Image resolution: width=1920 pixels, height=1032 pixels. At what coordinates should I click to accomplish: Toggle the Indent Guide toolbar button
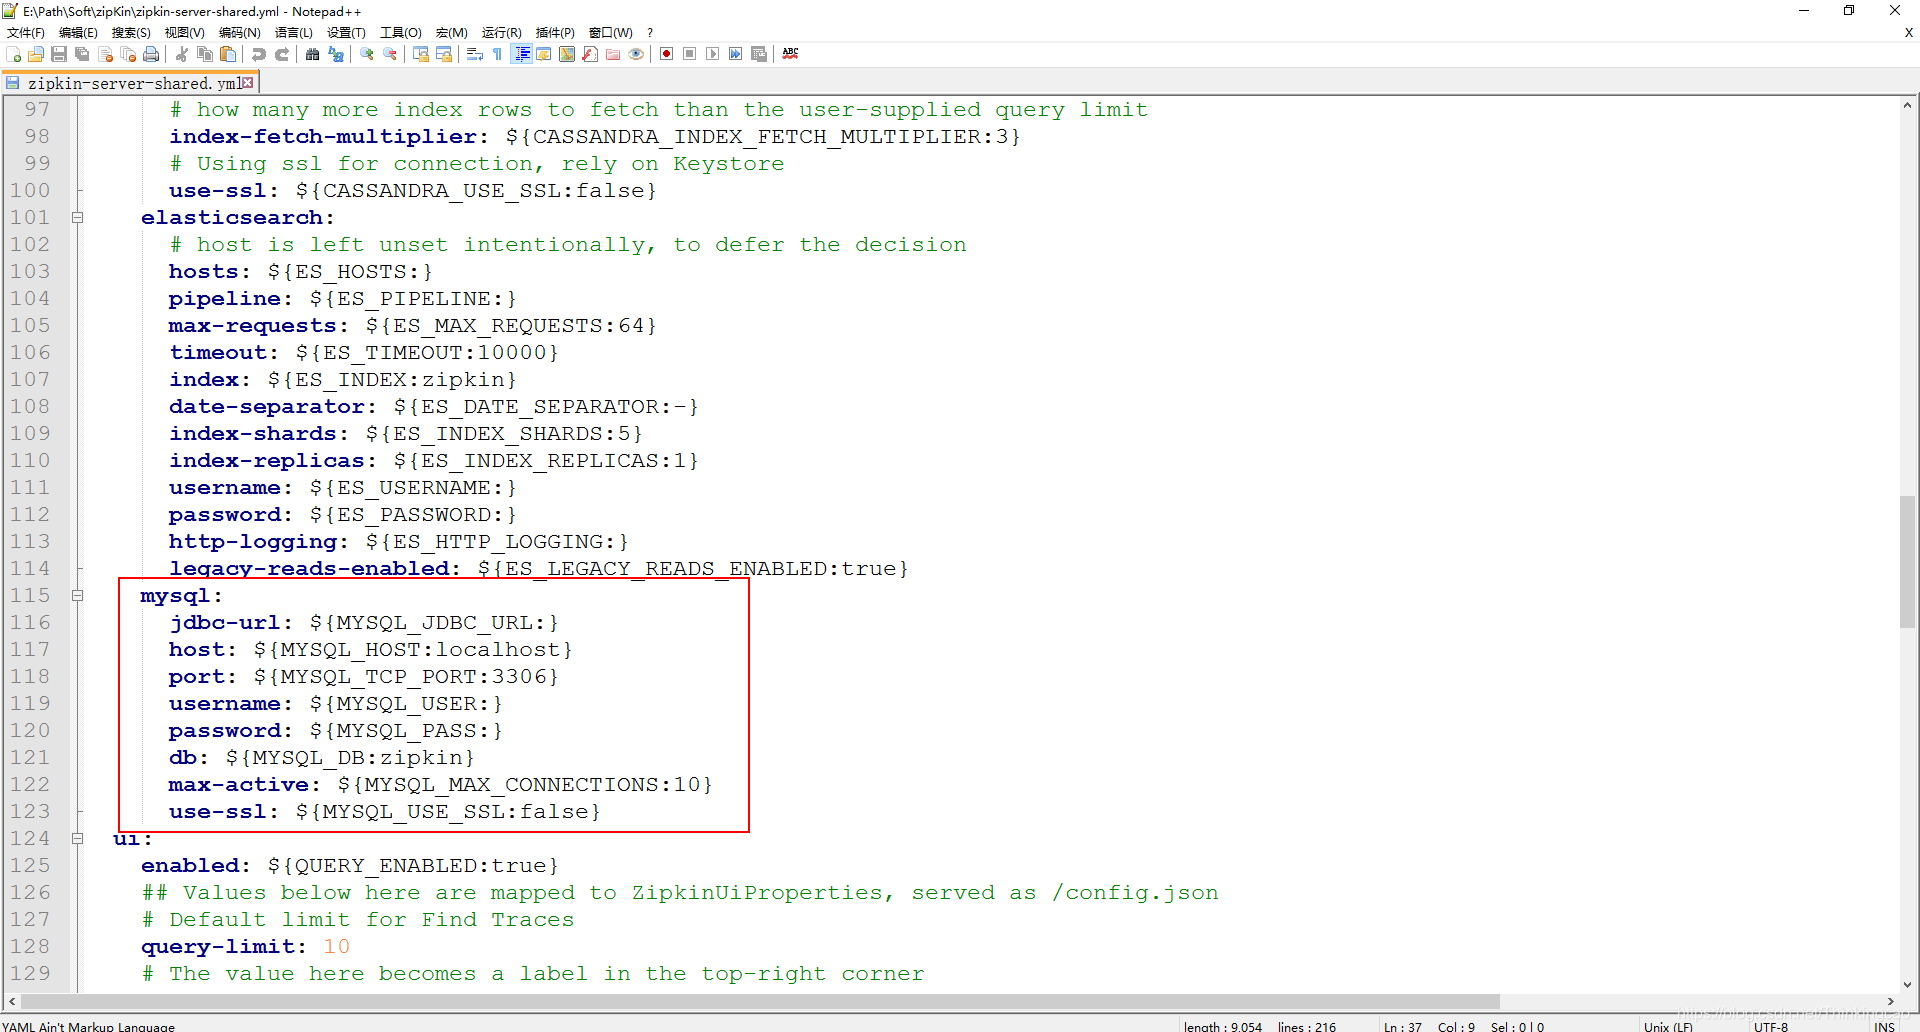click(521, 54)
